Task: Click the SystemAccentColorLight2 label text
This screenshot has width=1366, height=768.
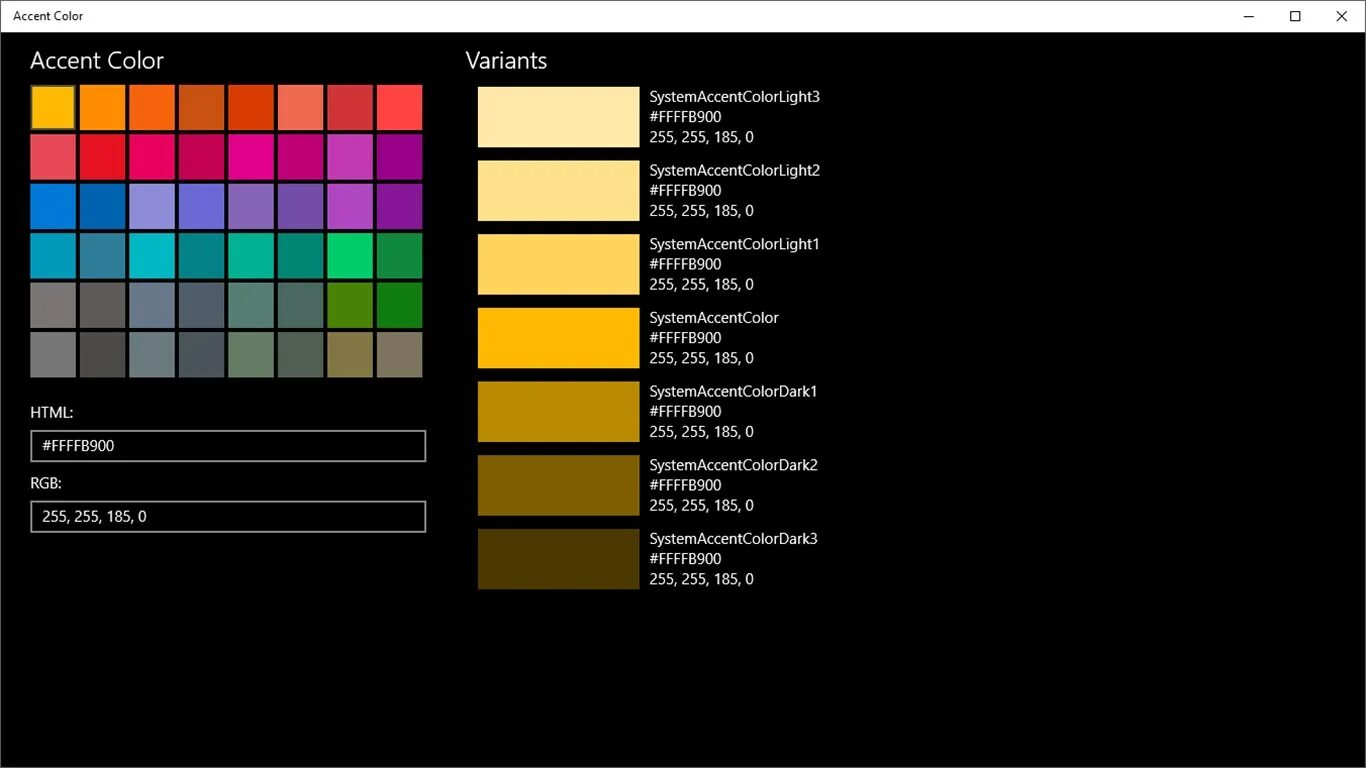Action: click(x=735, y=171)
